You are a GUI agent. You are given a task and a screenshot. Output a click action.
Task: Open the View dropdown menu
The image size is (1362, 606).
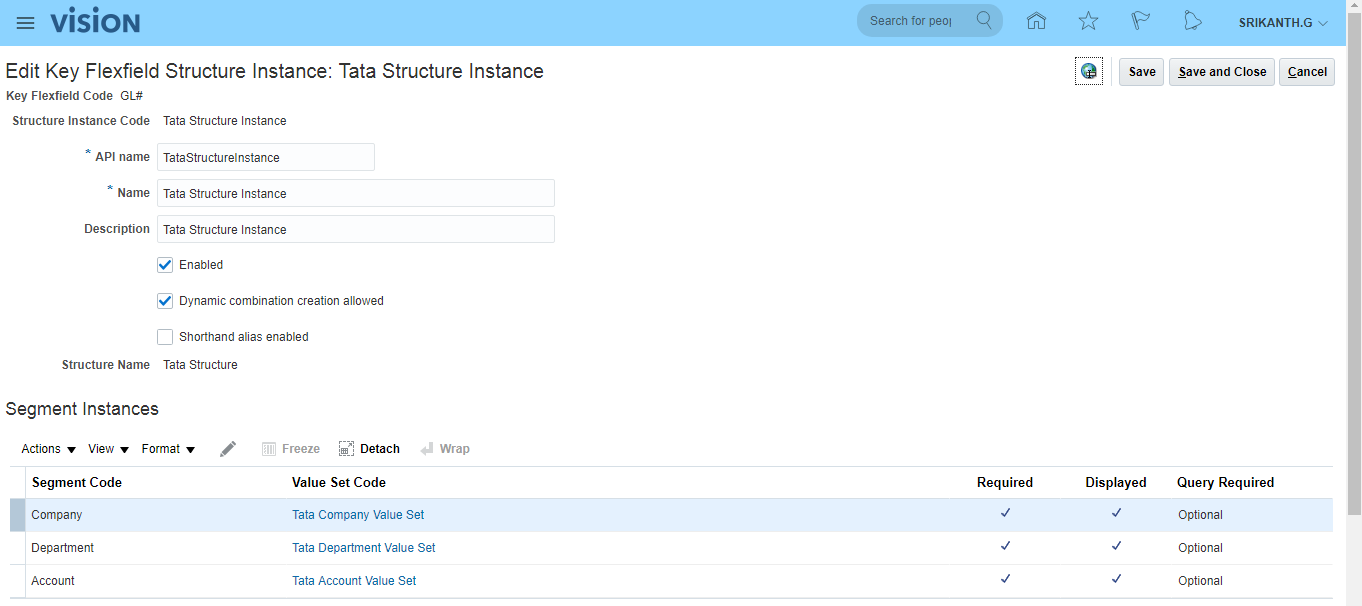tap(109, 449)
